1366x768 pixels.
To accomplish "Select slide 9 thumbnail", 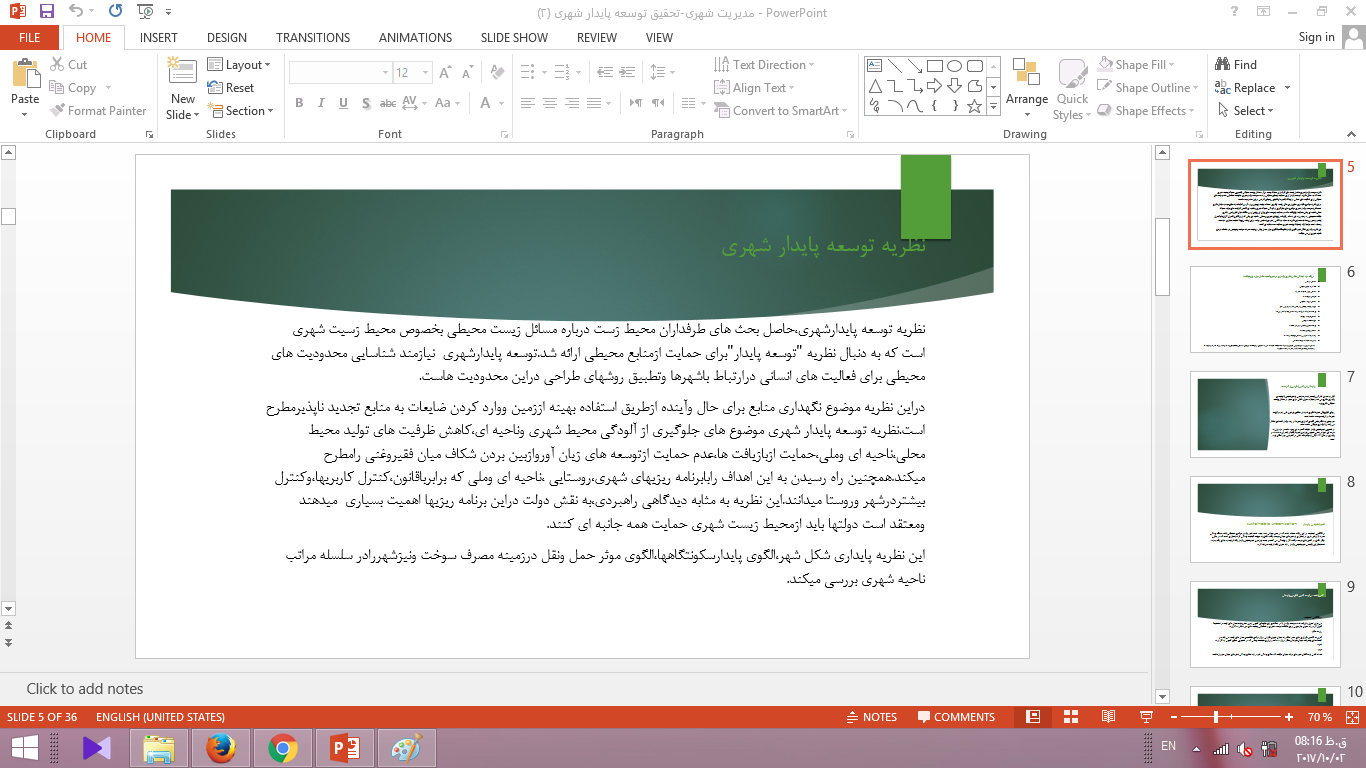I will point(1265,624).
